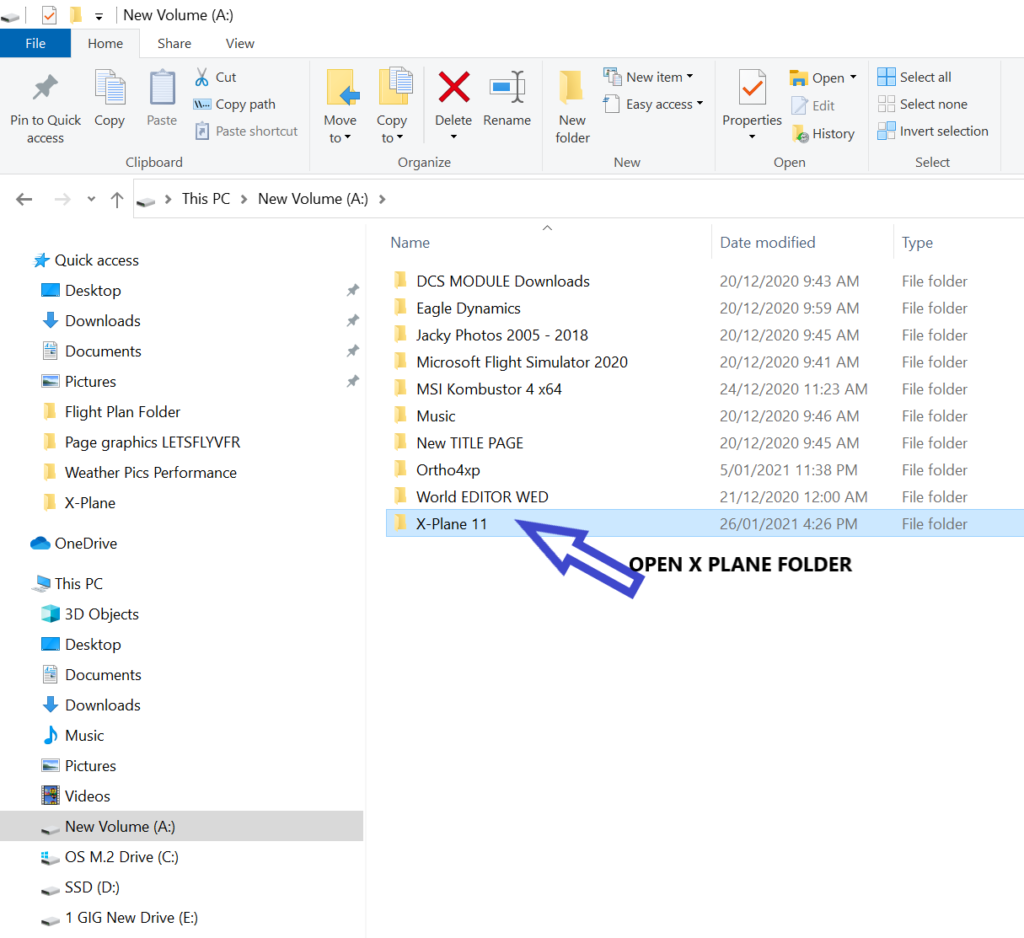This screenshot has width=1024, height=938.
Task: Go up one folder level
Action: (117, 199)
